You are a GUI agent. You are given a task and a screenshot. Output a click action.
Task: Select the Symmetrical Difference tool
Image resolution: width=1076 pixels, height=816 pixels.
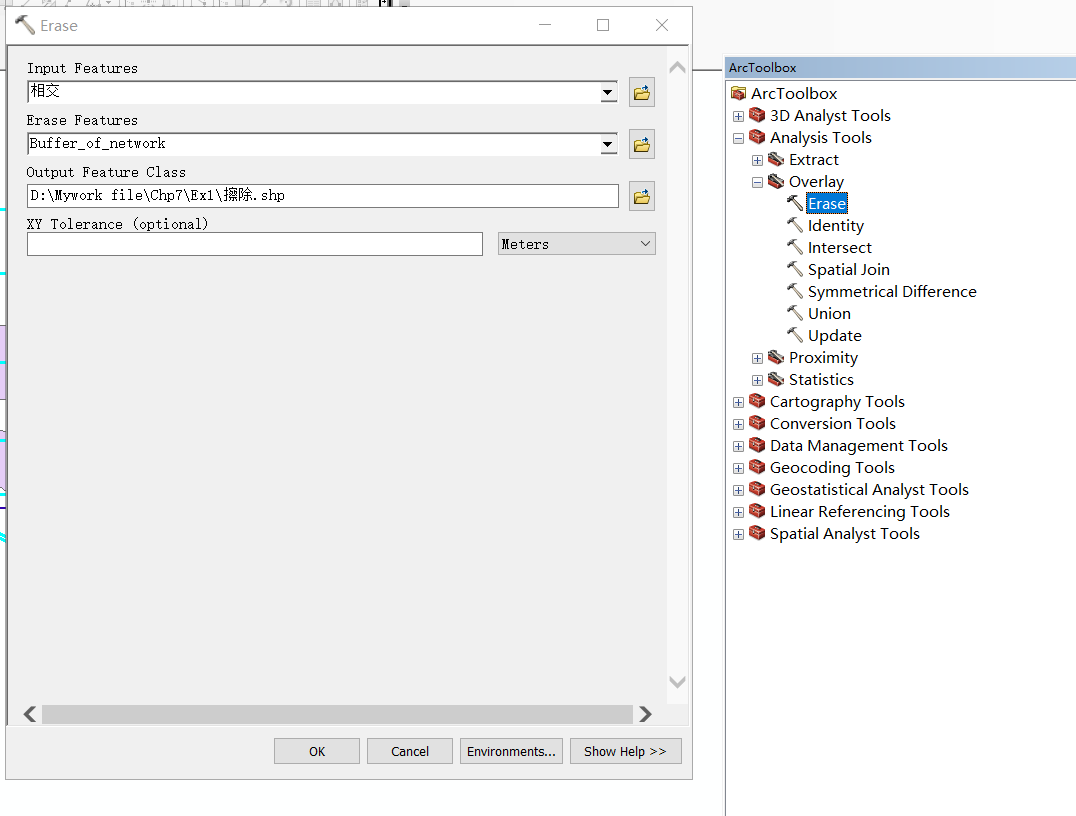point(891,291)
